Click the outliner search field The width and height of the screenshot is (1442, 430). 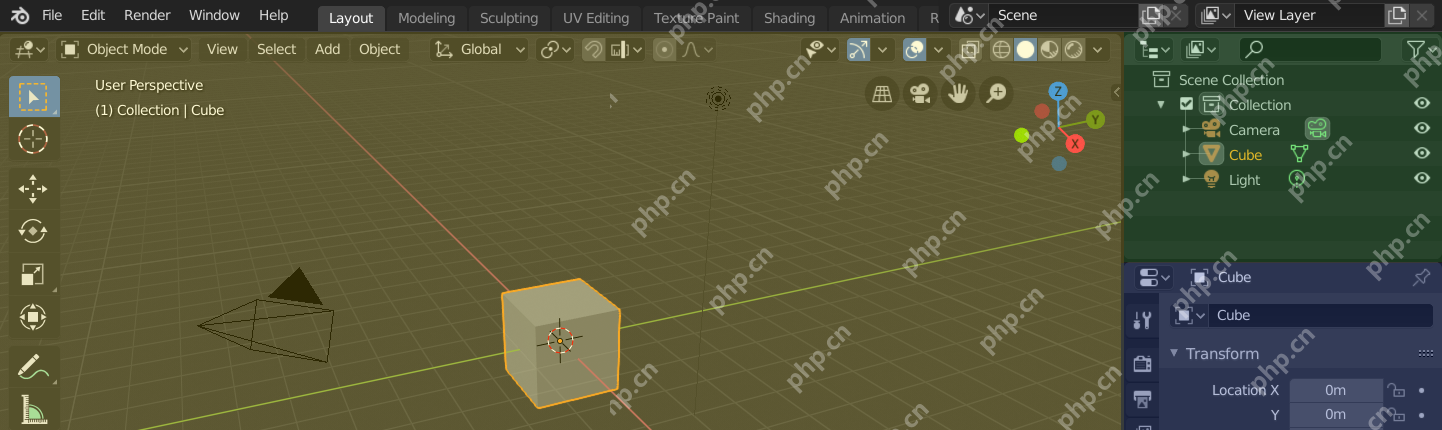click(1310, 49)
